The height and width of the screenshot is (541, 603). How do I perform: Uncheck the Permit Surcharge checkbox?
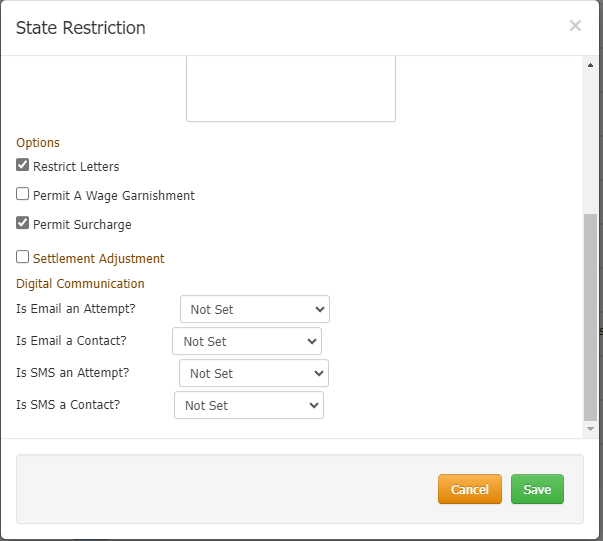point(23,223)
